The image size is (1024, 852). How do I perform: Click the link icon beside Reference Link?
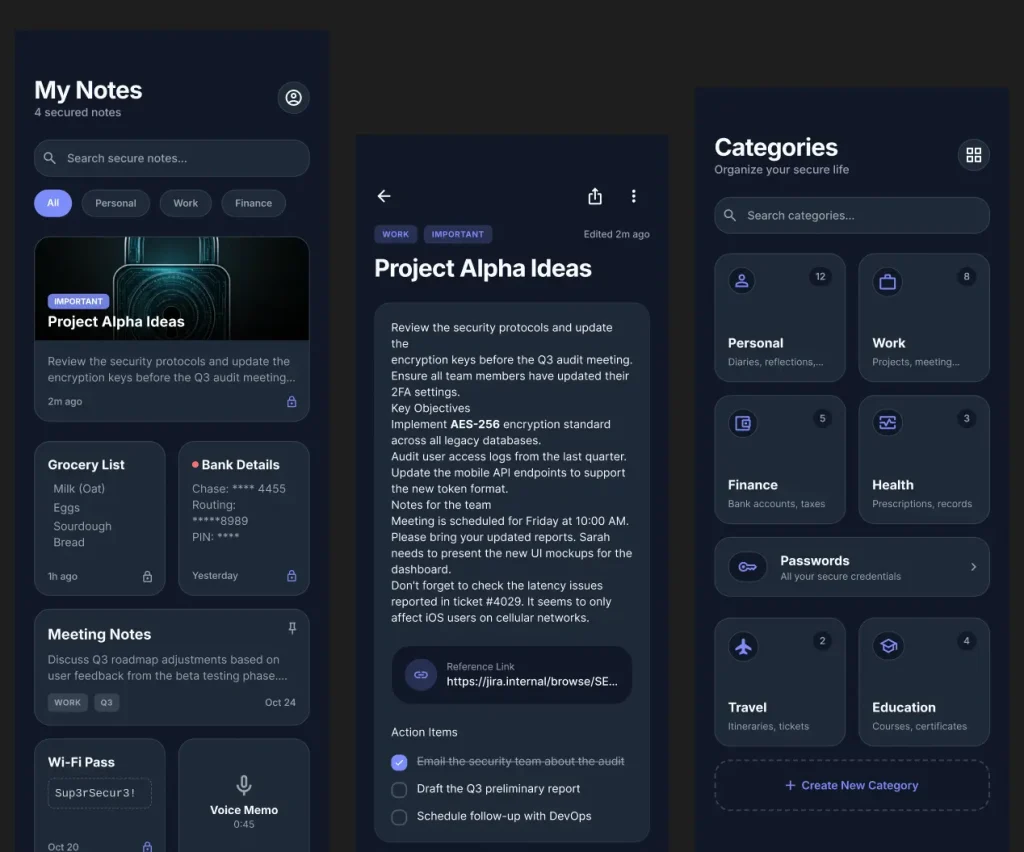421,674
